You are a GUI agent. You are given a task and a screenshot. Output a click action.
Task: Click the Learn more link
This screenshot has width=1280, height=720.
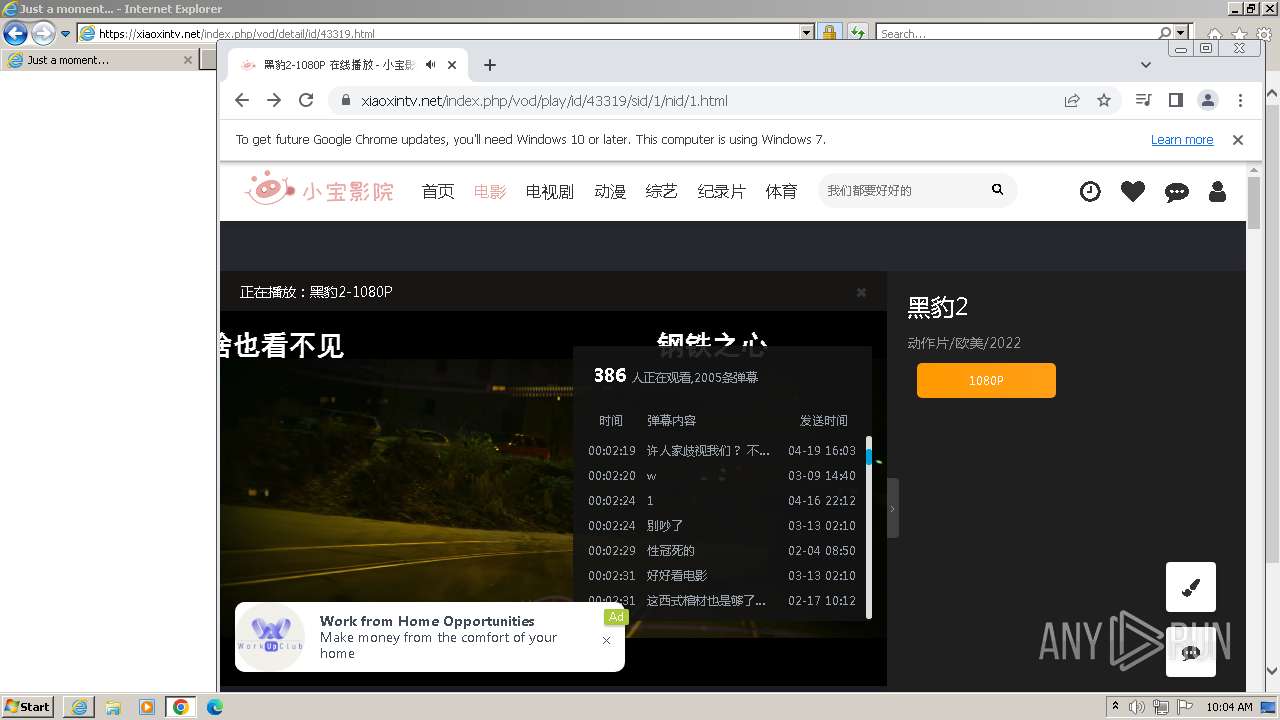[1182, 140]
